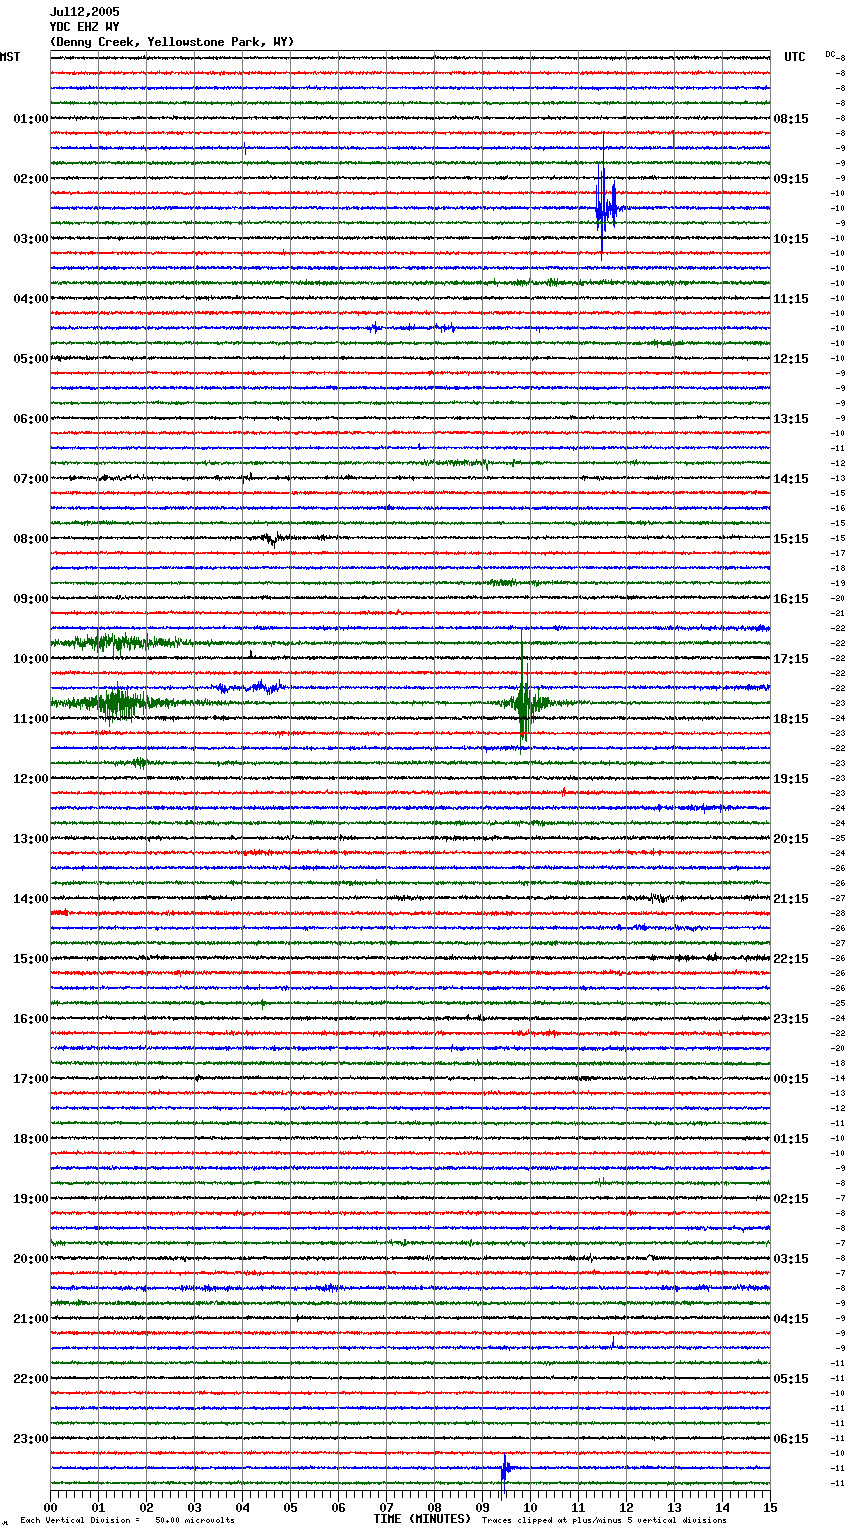Select the 05:00 MST time label

point(30,359)
